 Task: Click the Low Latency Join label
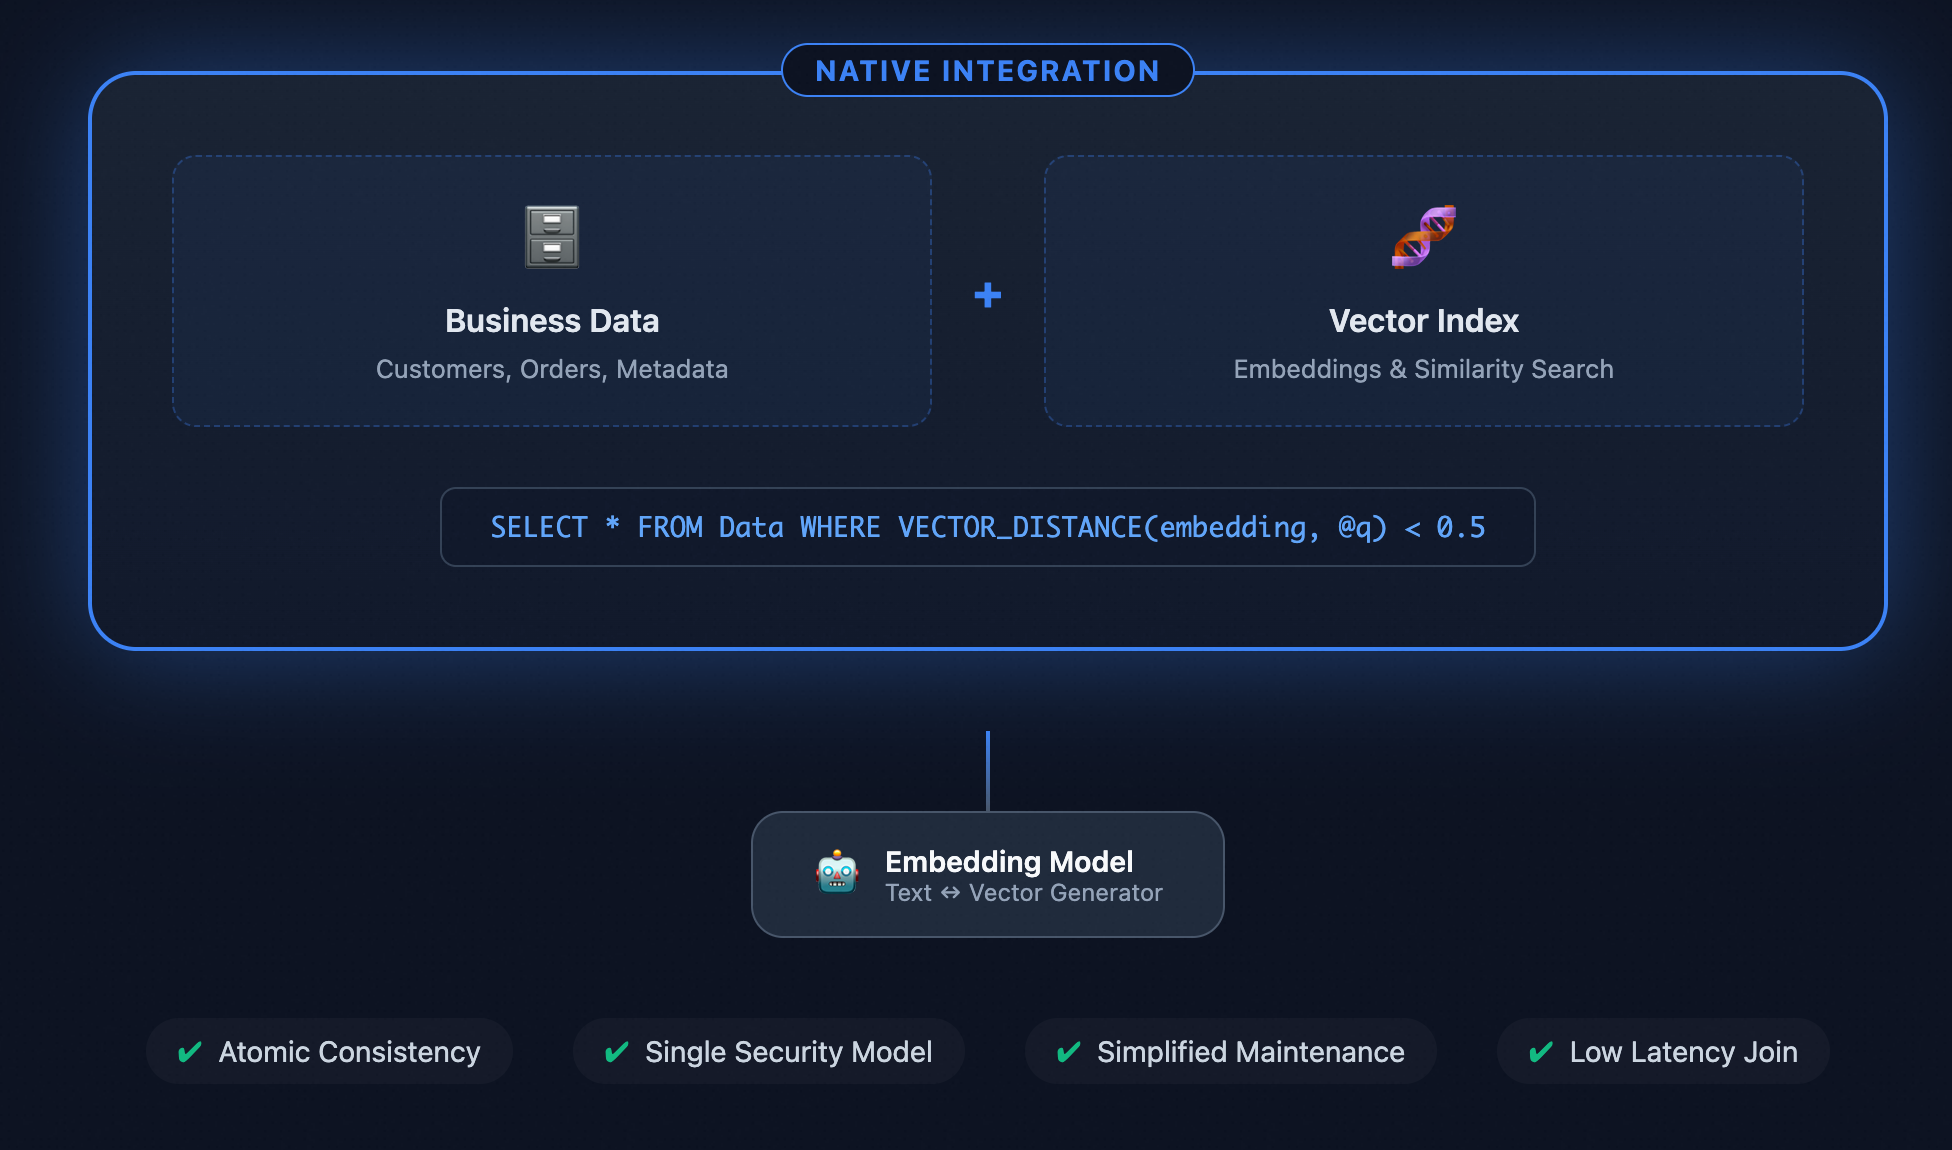pyautogui.click(x=1683, y=1052)
